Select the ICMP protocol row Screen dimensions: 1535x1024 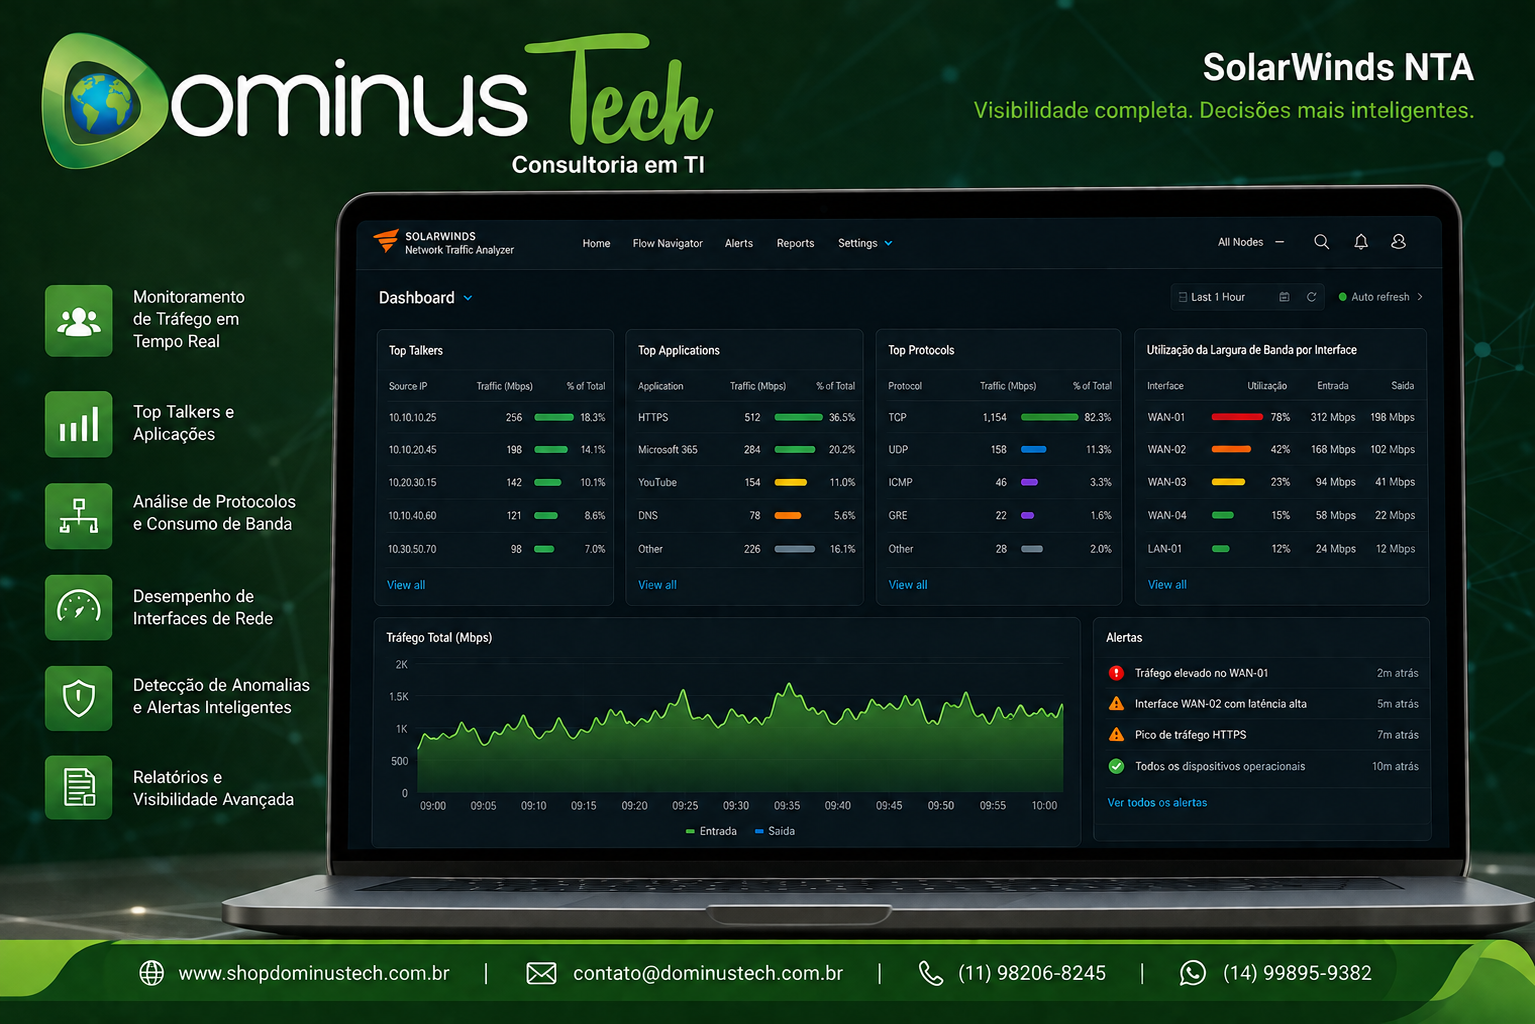point(999,482)
